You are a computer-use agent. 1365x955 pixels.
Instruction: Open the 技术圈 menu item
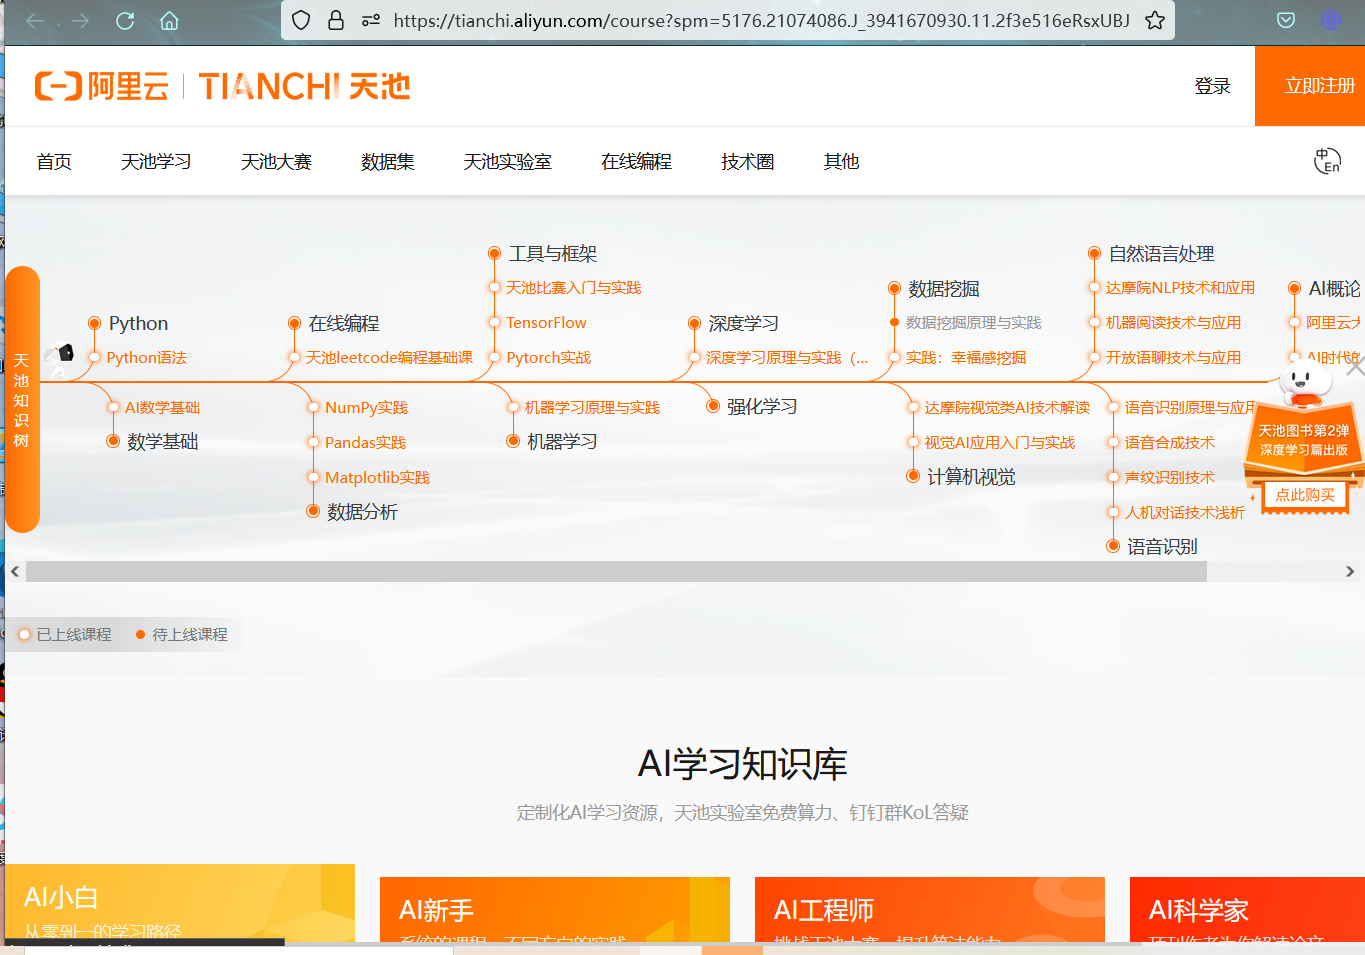747,162
